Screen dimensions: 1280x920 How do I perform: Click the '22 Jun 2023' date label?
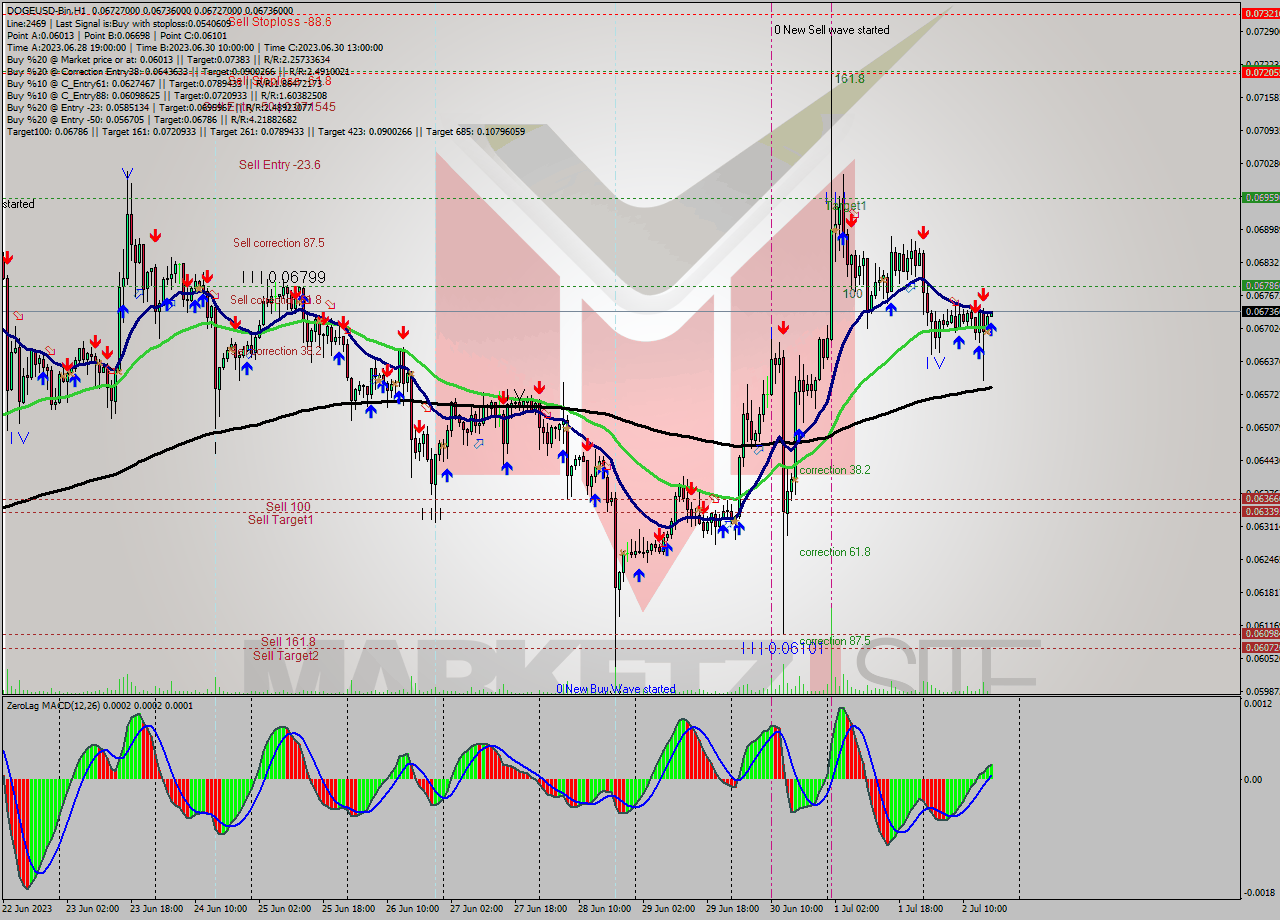point(29,909)
